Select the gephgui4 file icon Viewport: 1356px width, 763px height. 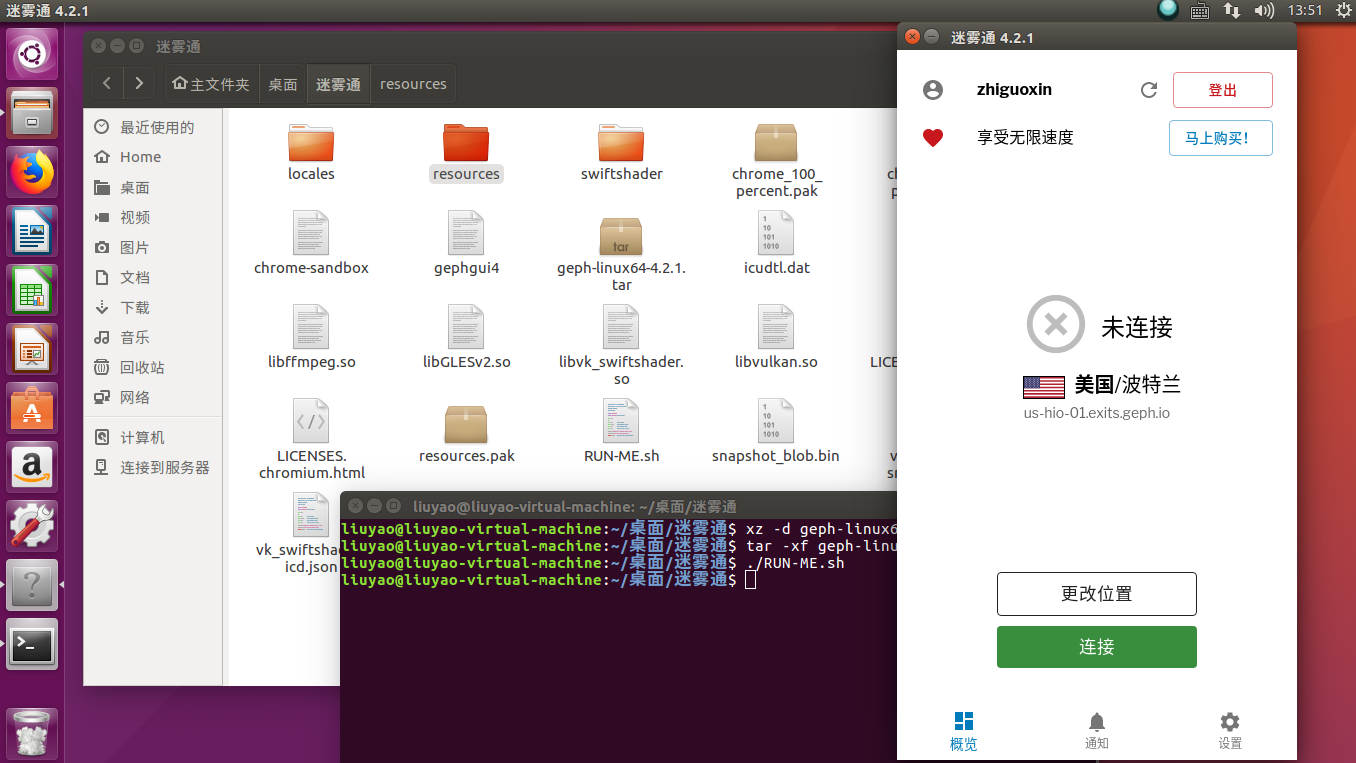point(466,233)
